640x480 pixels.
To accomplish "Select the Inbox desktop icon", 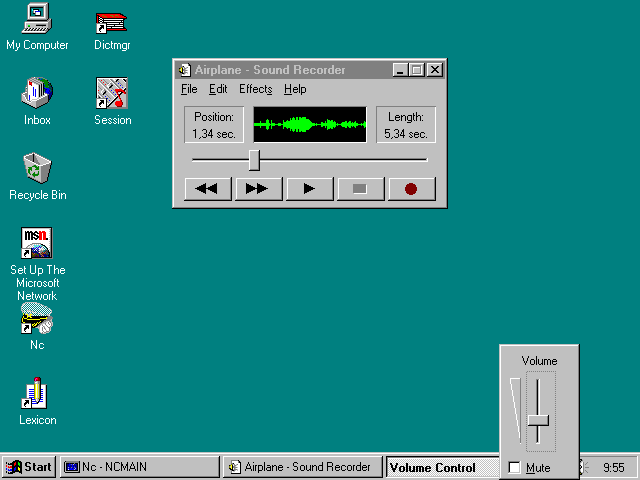I will [x=37, y=94].
